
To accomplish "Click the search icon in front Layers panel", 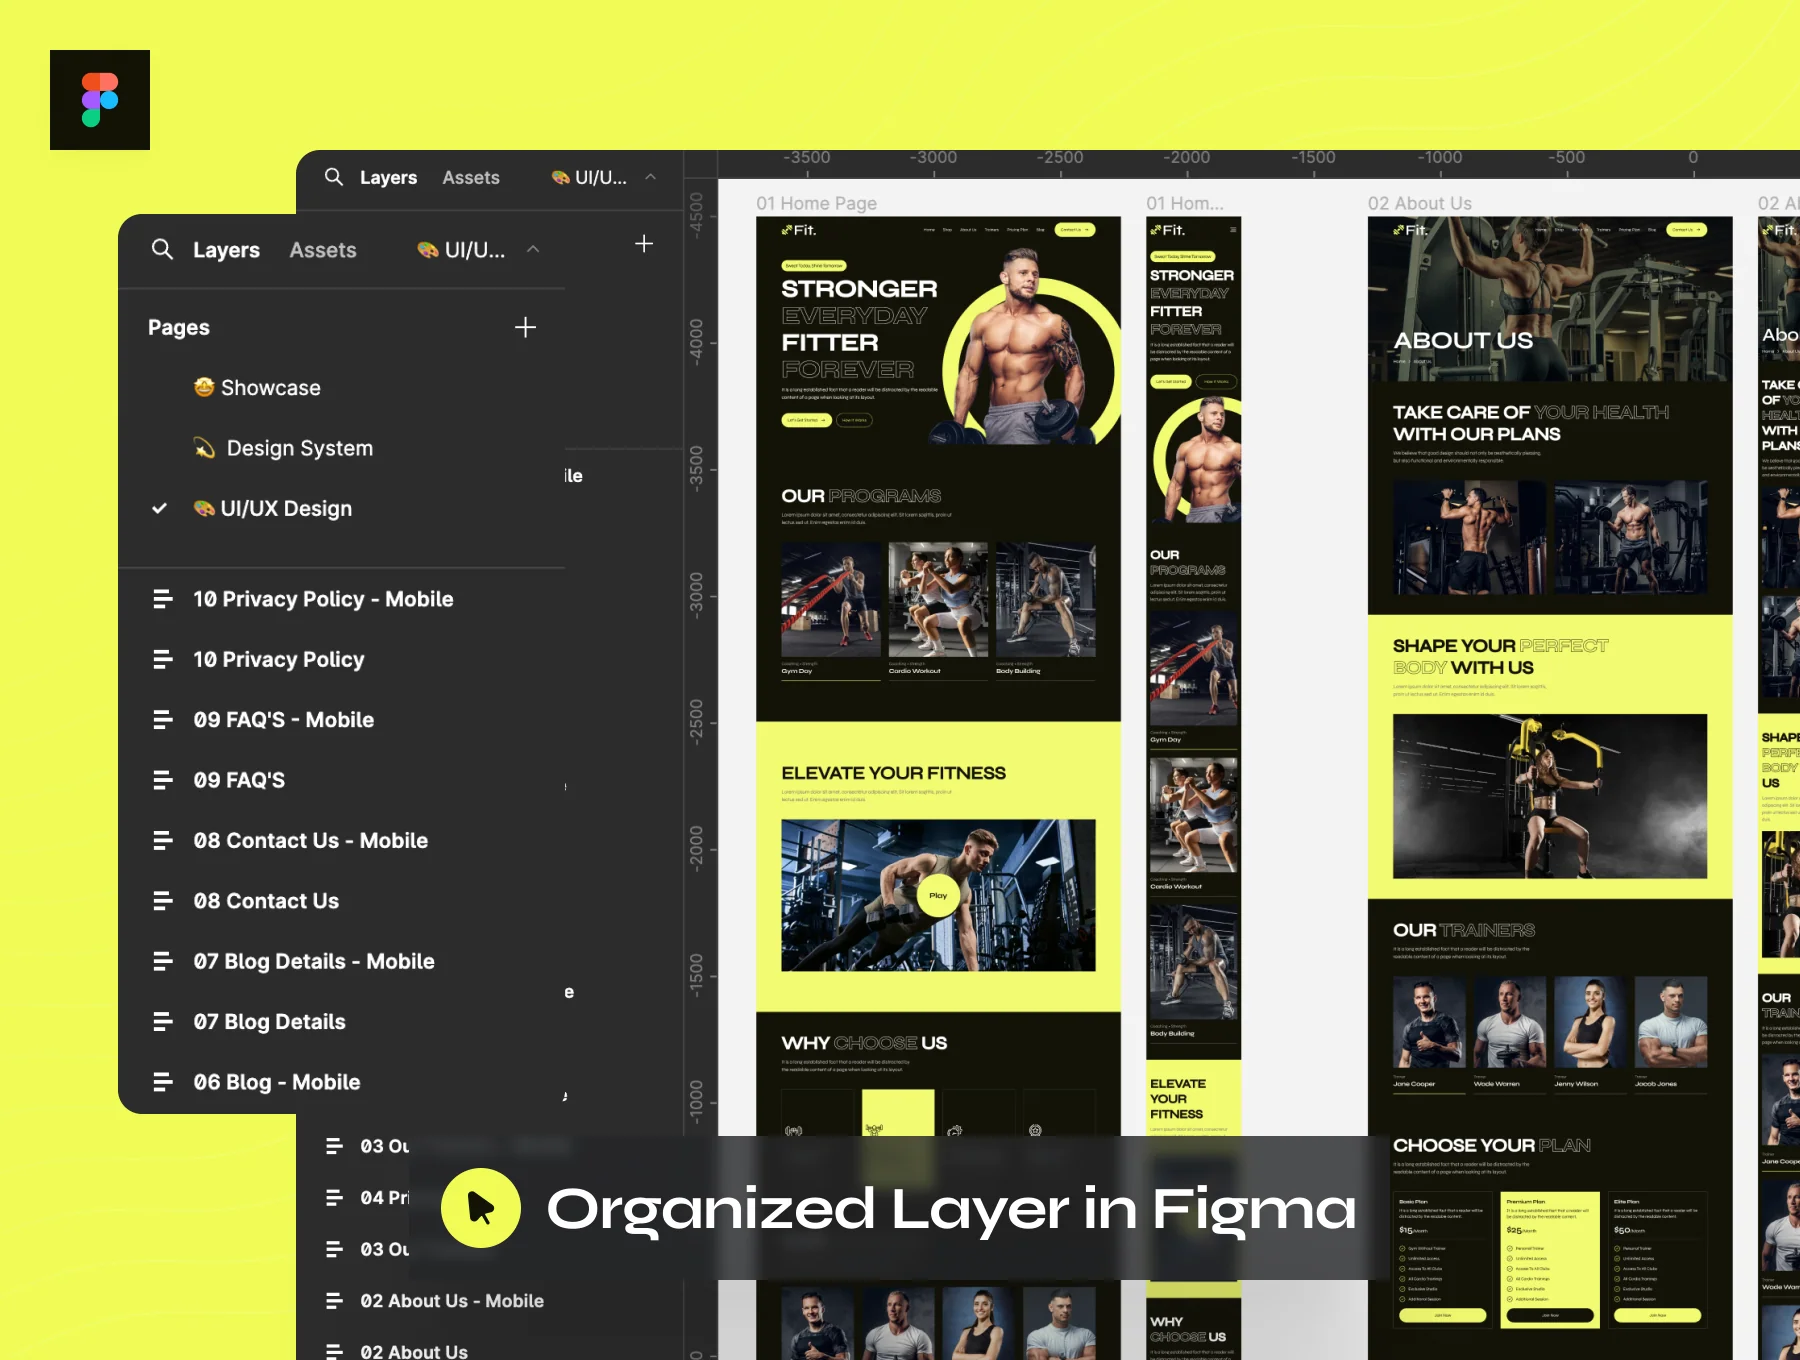I will [x=162, y=249].
